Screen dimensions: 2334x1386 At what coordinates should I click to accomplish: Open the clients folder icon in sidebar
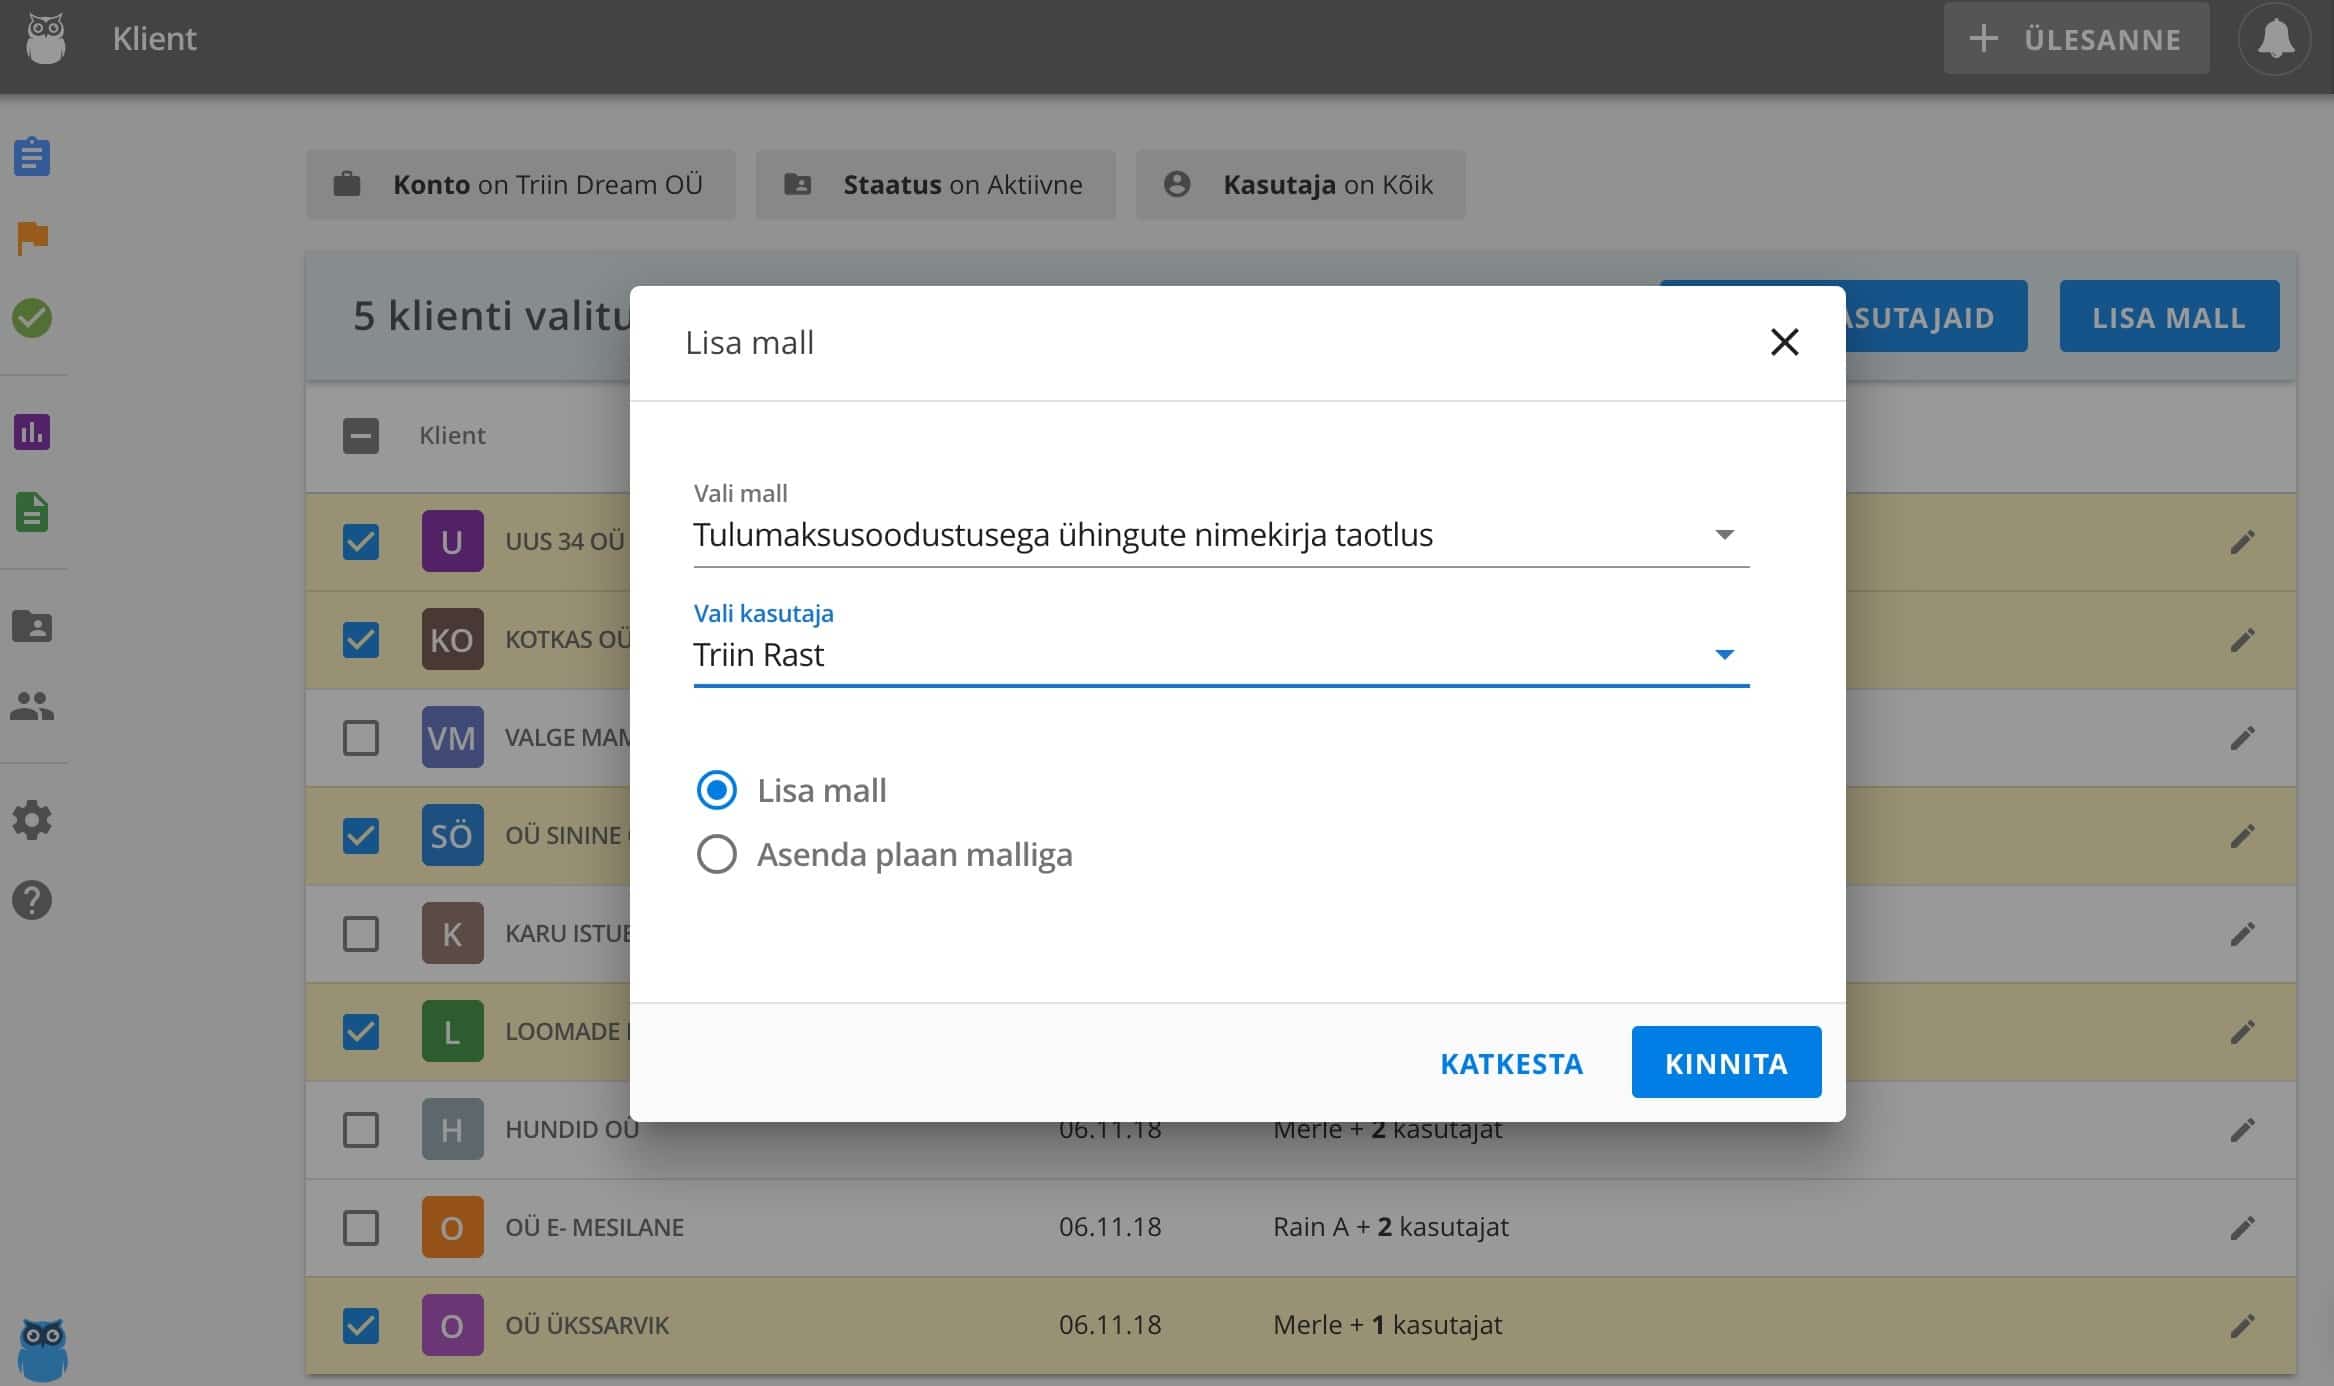click(x=32, y=626)
